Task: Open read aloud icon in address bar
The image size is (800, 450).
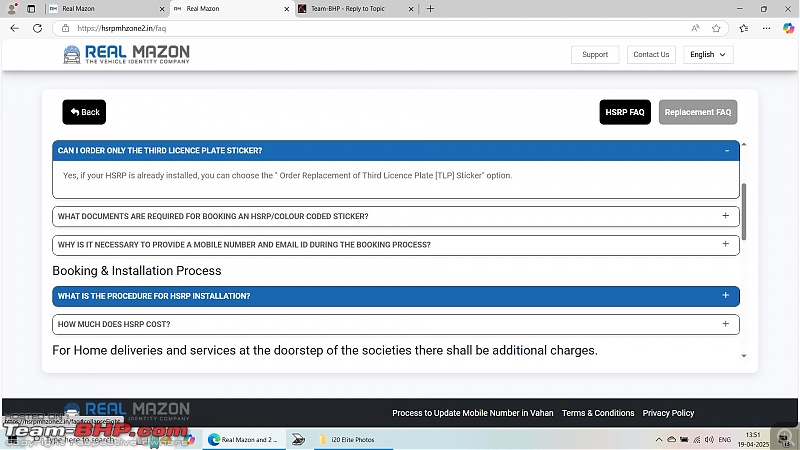Action: (x=695, y=29)
